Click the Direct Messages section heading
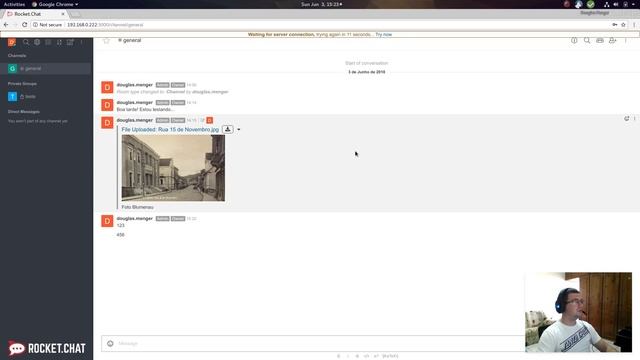The image size is (640, 360). click(x=24, y=112)
